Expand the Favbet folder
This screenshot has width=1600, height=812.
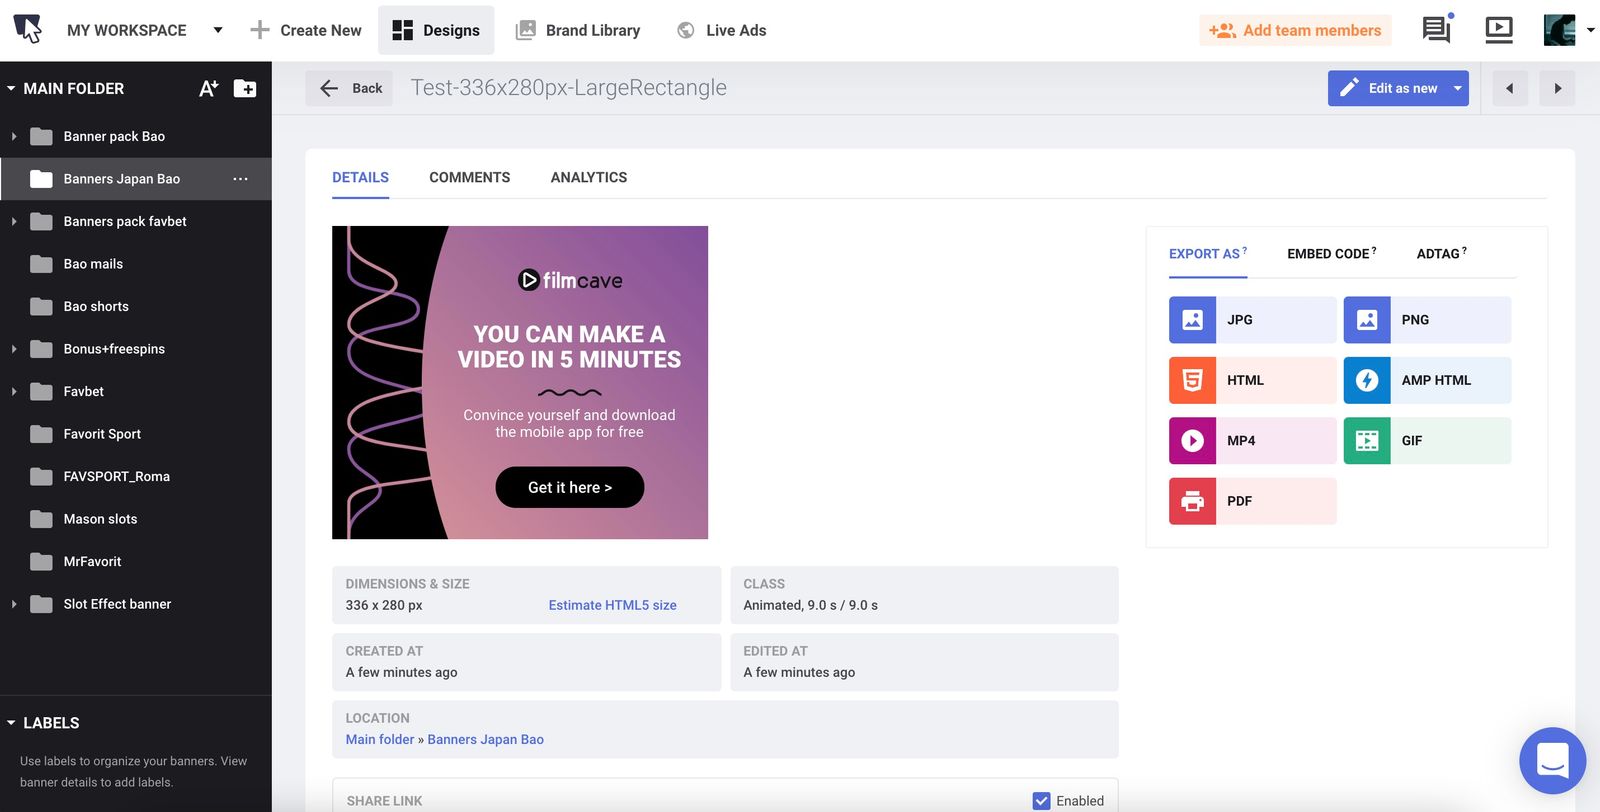(x=14, y=391)
